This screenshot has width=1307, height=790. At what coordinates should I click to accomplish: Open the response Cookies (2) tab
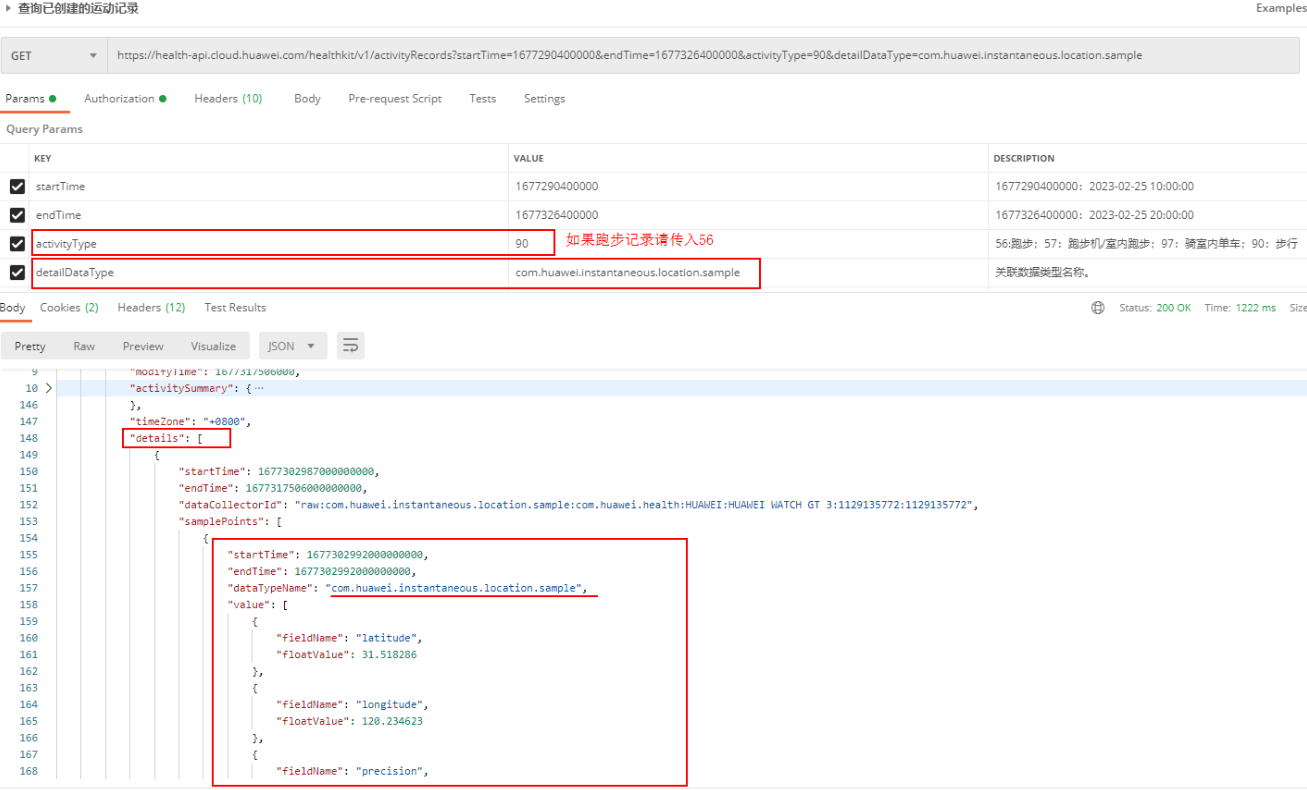click(x=69, y=308)
